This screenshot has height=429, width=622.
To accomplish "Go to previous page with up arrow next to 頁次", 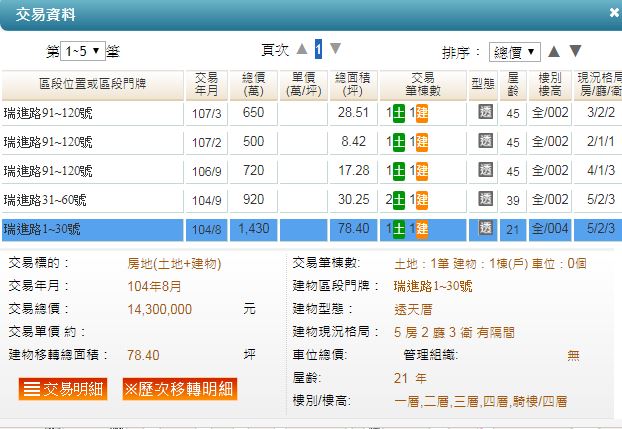I will pos(302,49).
